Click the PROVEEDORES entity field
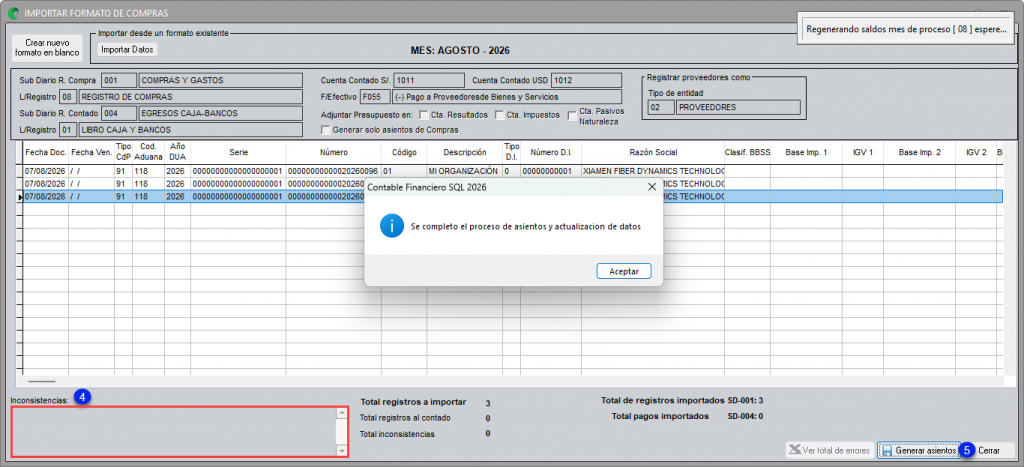 click(738, 107)
